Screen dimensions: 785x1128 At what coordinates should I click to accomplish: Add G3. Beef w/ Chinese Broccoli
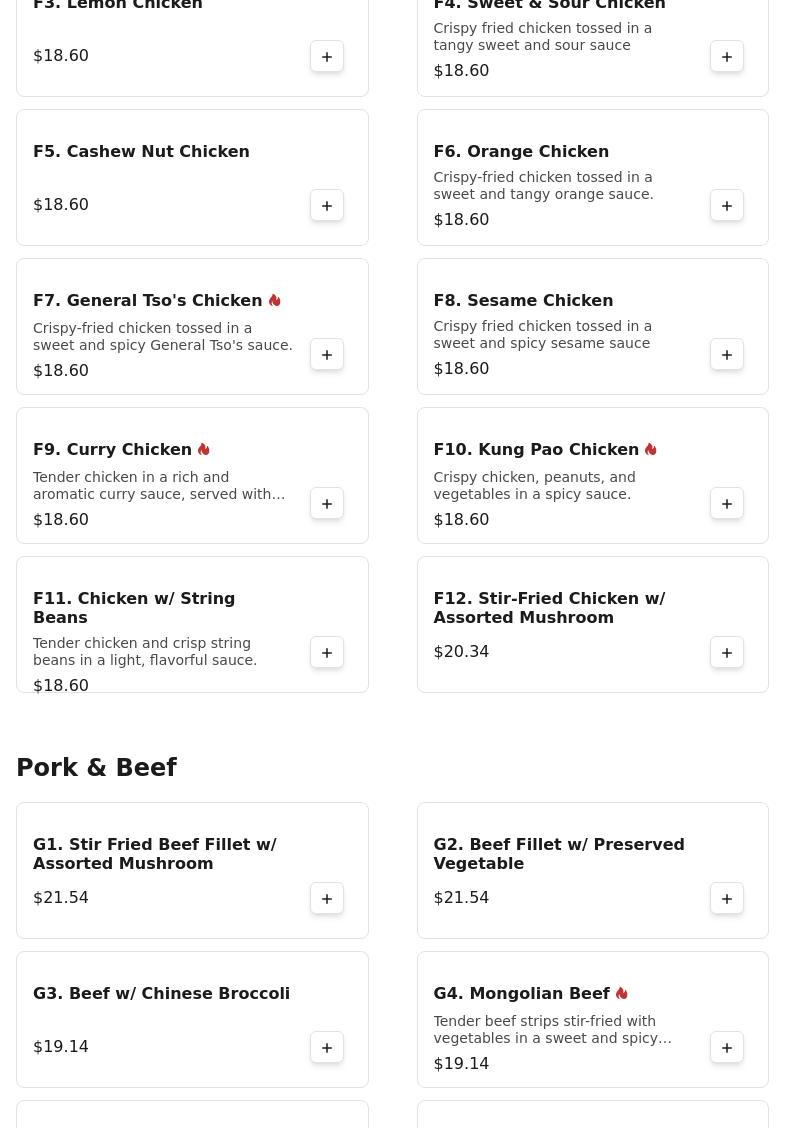(327, 1047)
